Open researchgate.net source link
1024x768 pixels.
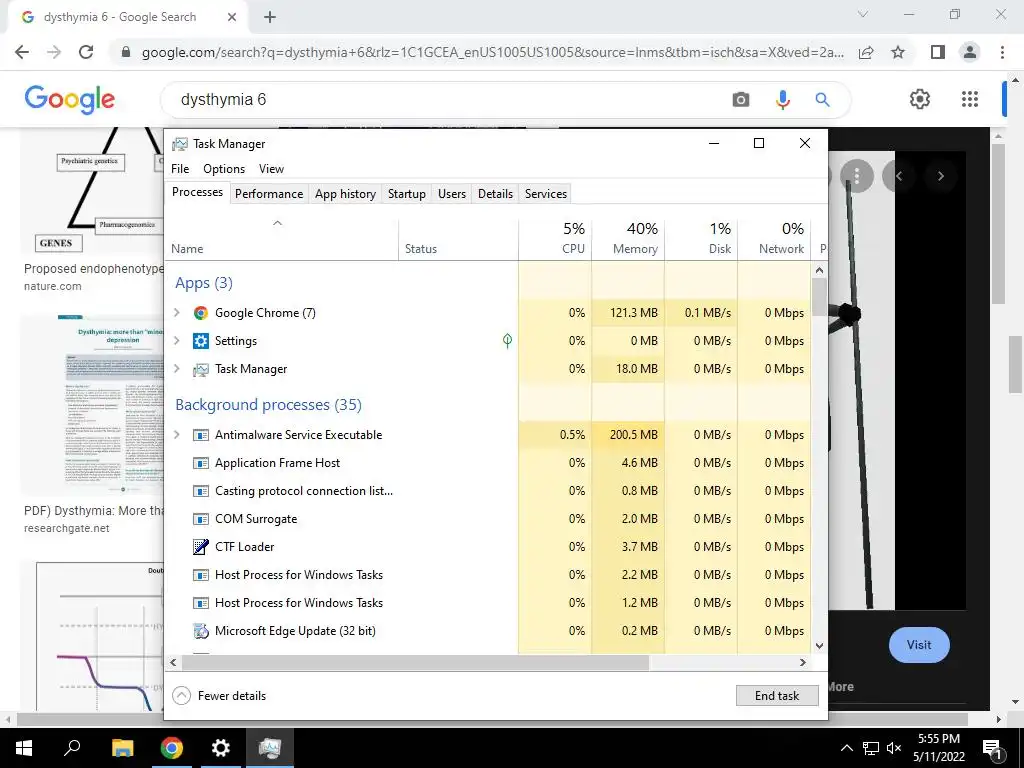[x=67, y=528]
